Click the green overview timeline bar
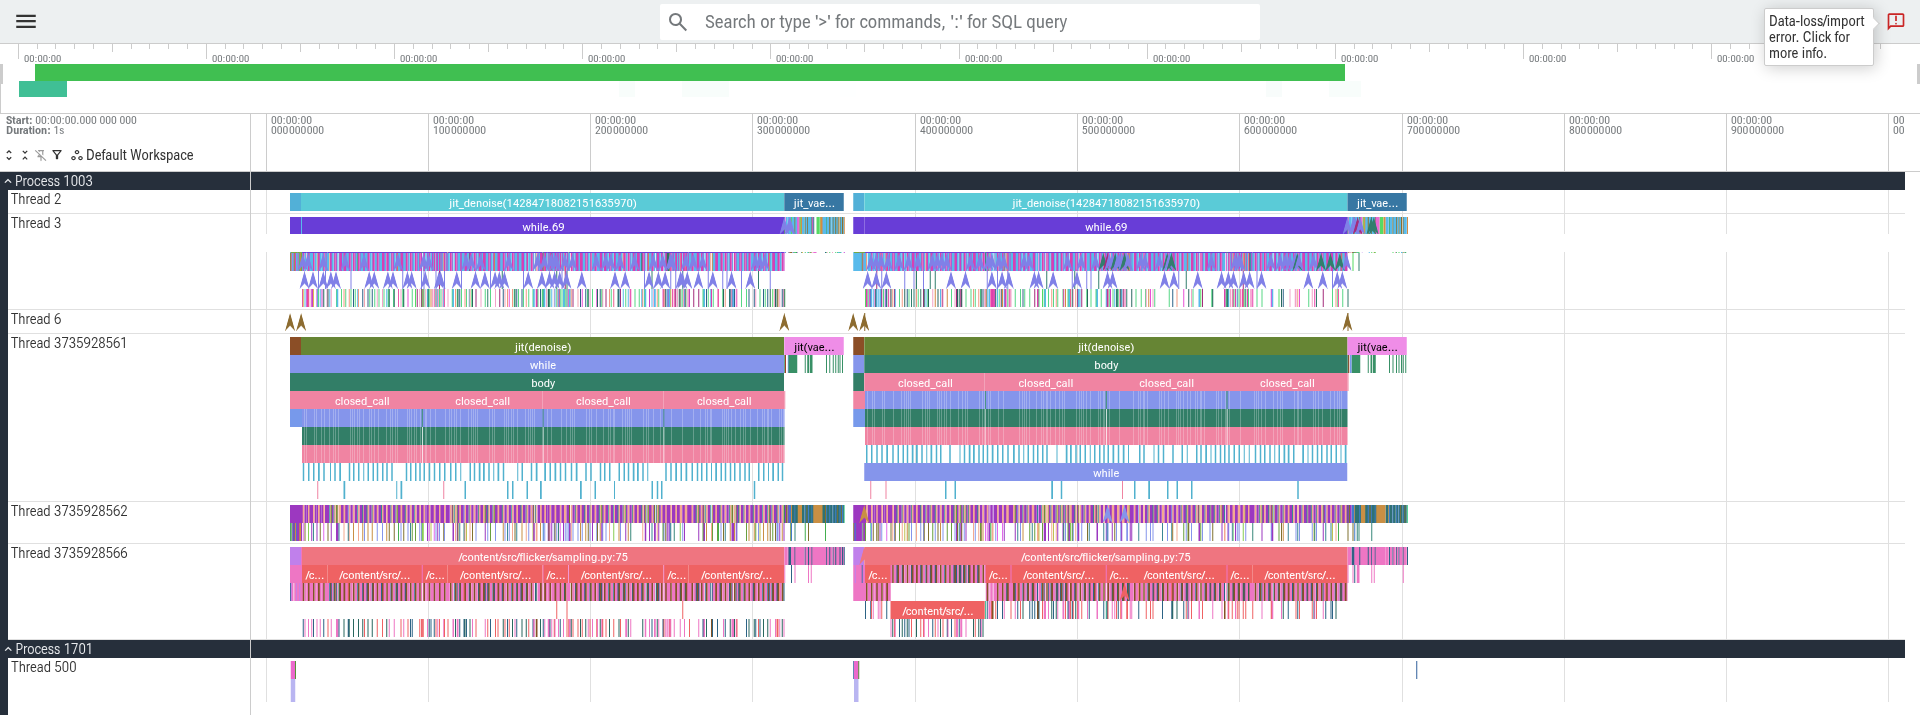 690,73
